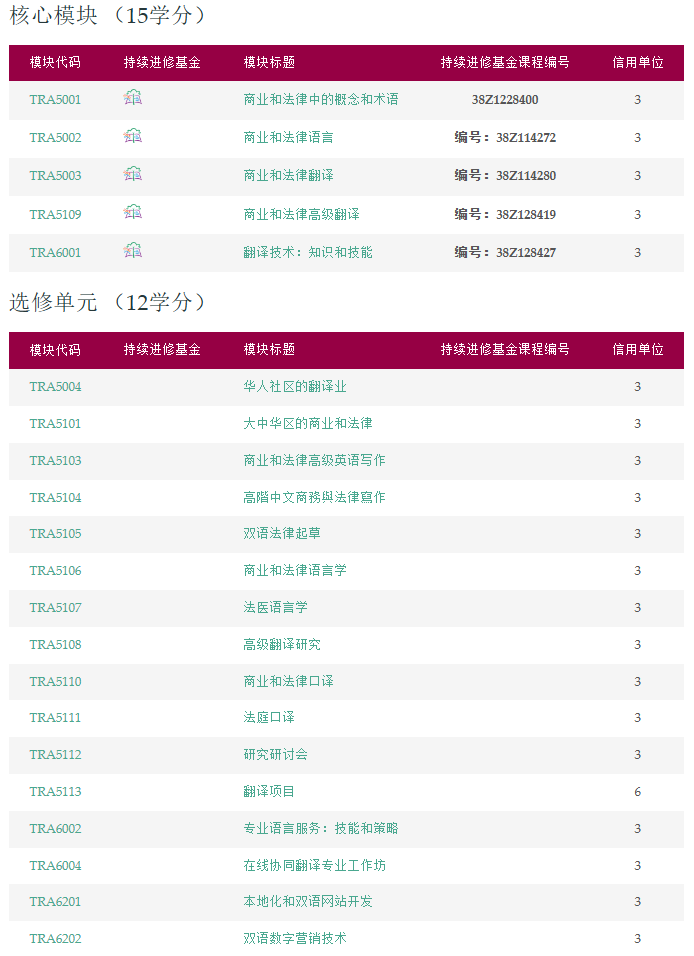Click 信用单位 header in the electives table
Viewport: 694px width, 956px height.
tap(638, 349)
